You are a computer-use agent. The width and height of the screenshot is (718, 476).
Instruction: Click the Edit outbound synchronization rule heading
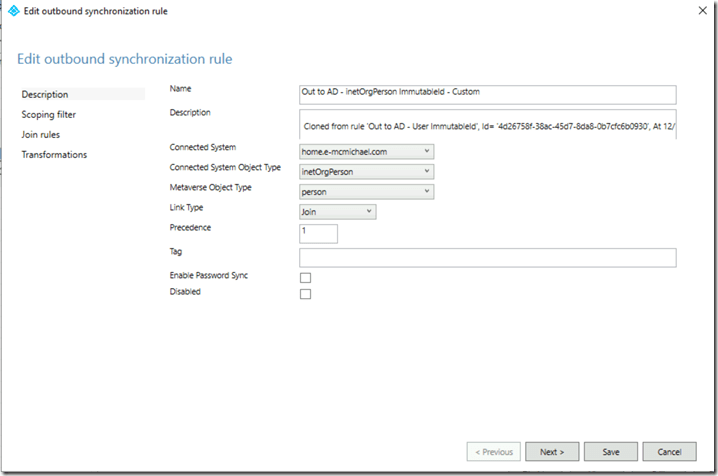pyautogui.click(x=125, y=59)
